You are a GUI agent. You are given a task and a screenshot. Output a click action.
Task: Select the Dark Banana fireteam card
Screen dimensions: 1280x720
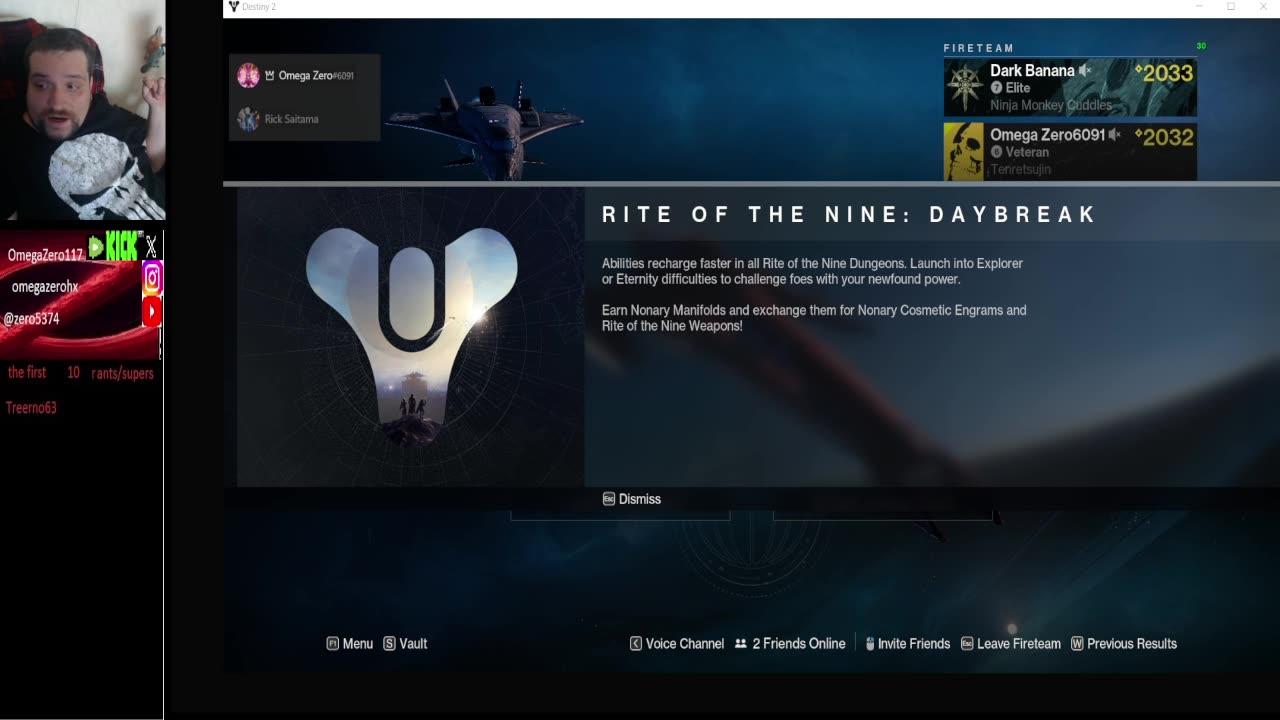pyautogui.click(x=1070, y=87)
